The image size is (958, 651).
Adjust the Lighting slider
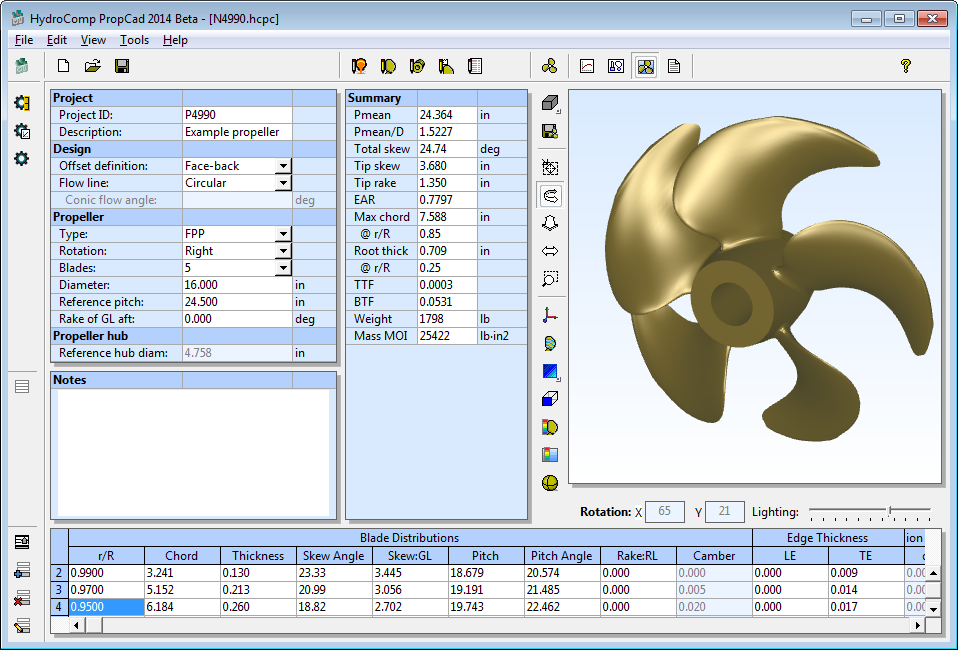[889, 511]
